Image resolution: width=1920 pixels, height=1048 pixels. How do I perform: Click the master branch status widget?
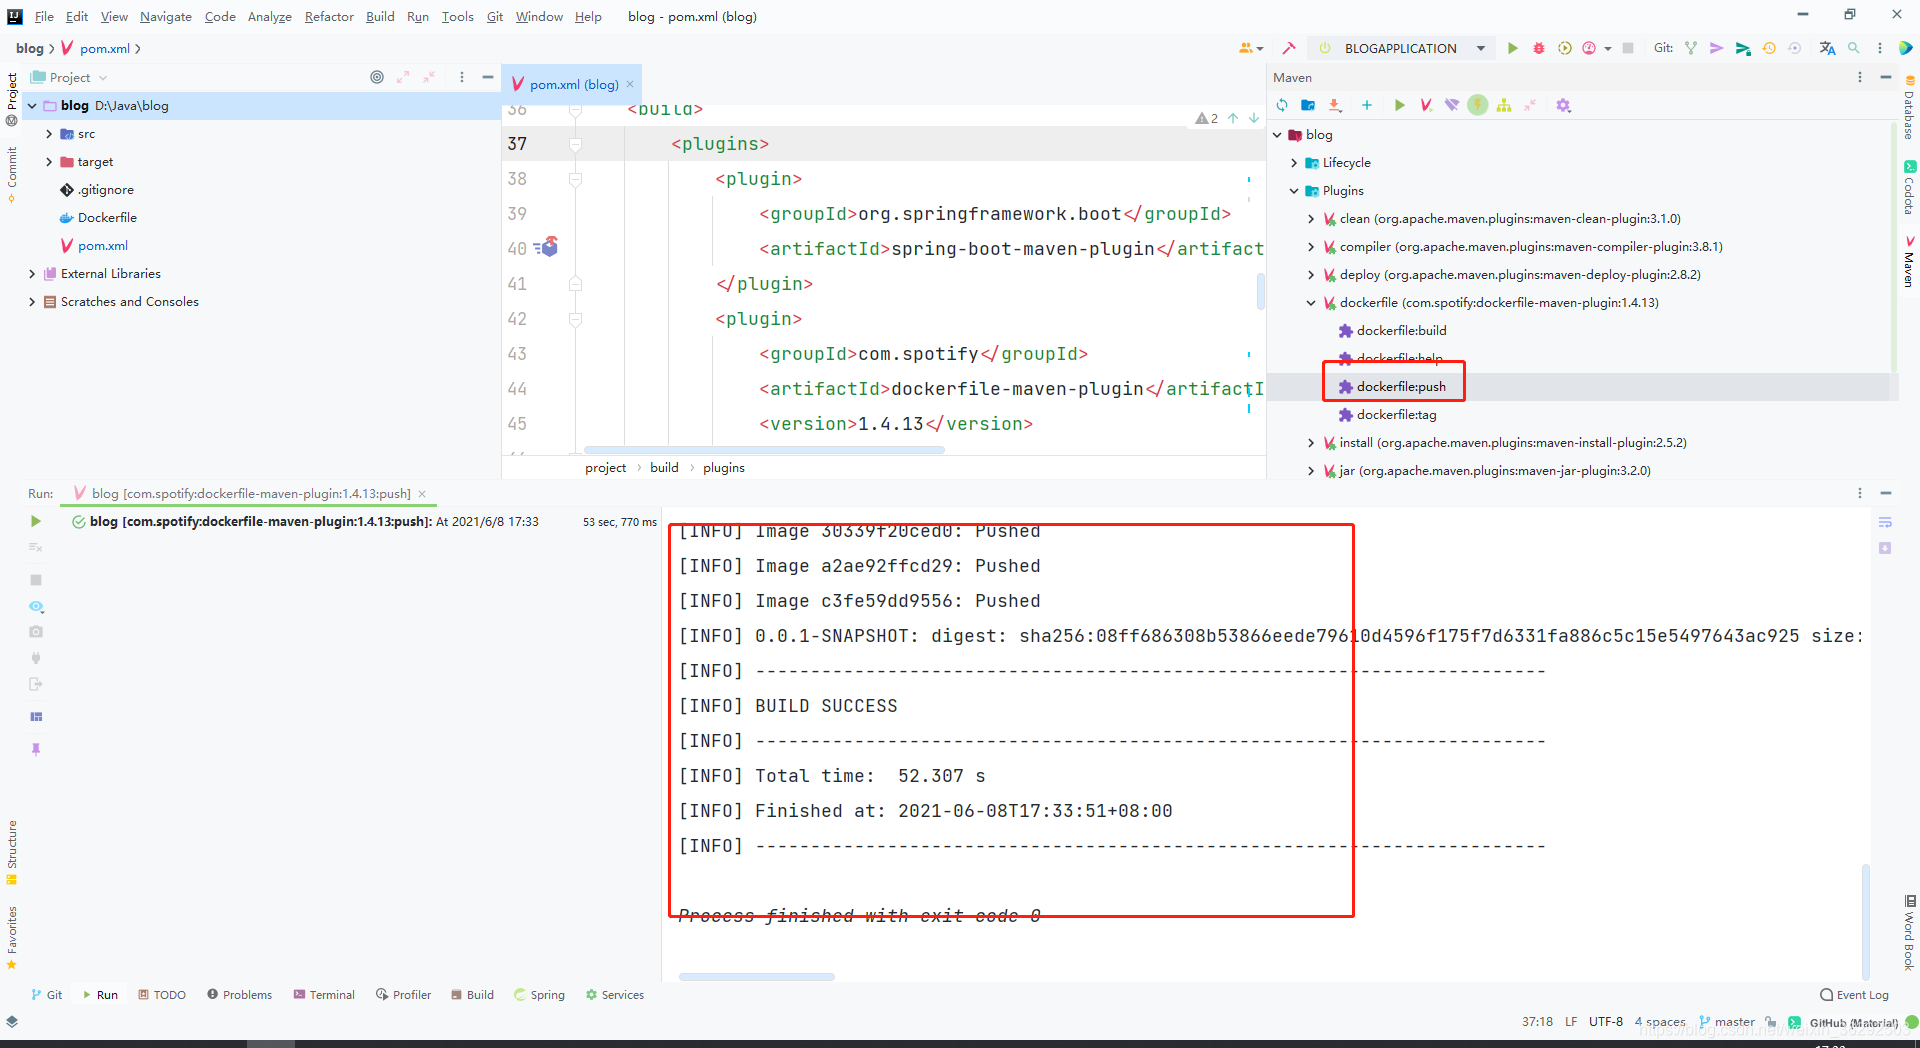[x=1727, y=1021]
